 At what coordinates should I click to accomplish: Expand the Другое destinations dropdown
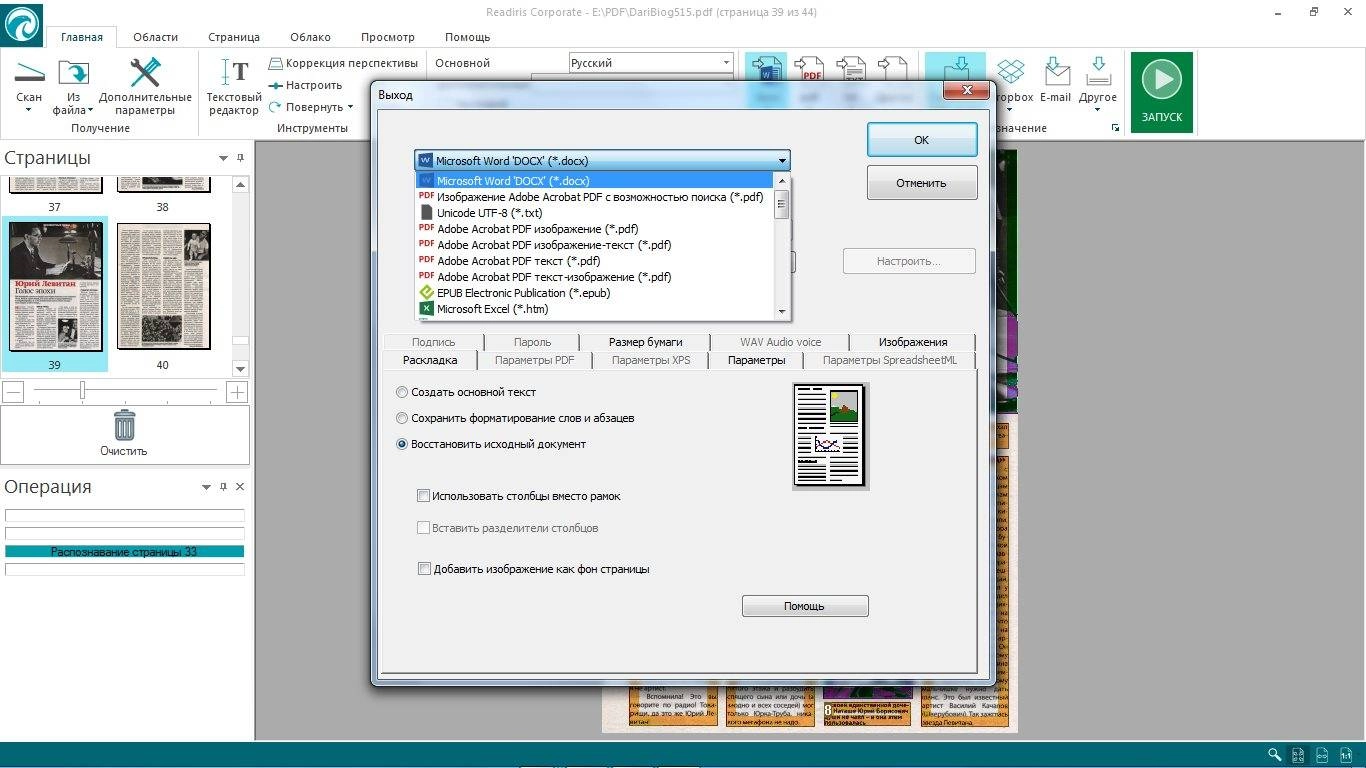pos(1097,110)
